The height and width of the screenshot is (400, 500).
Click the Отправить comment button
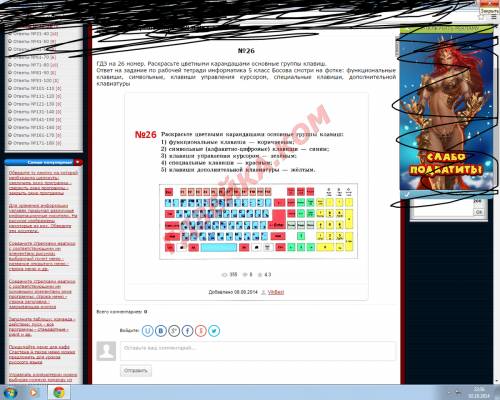[x=136, y=371]
